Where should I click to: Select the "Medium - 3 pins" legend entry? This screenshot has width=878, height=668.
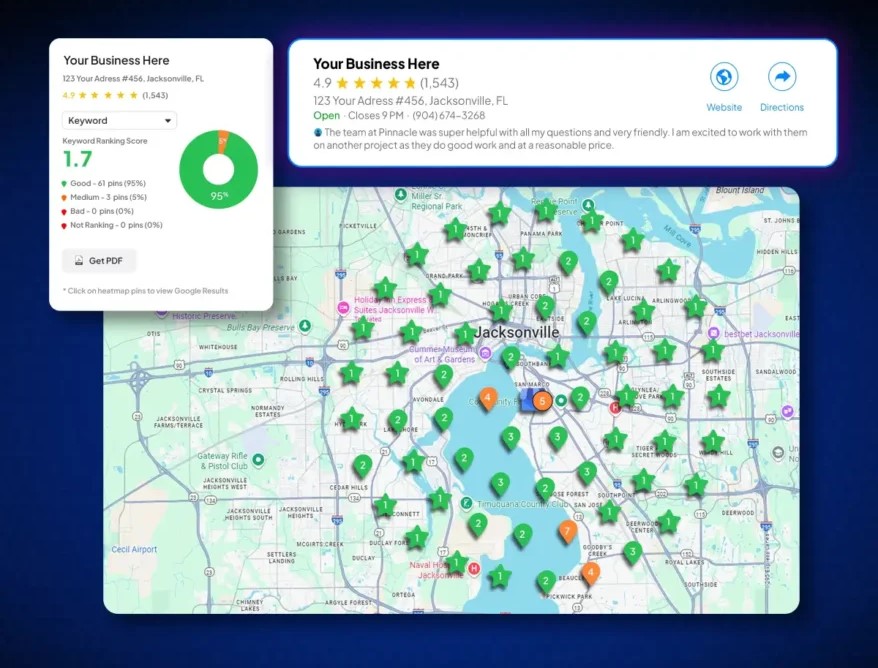pyautogui.click(x=110, y=197)
